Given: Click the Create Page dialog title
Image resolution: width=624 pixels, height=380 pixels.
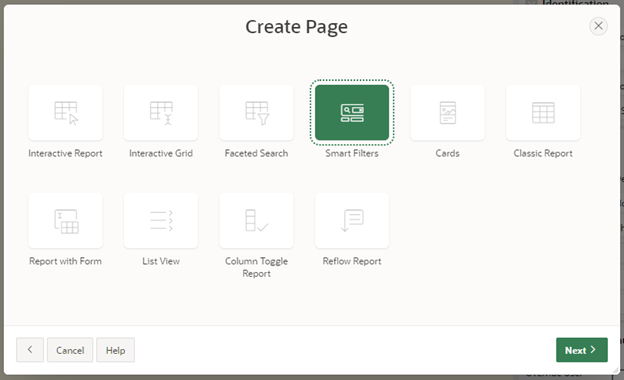Looking at the screenshot, I should 296,27.
